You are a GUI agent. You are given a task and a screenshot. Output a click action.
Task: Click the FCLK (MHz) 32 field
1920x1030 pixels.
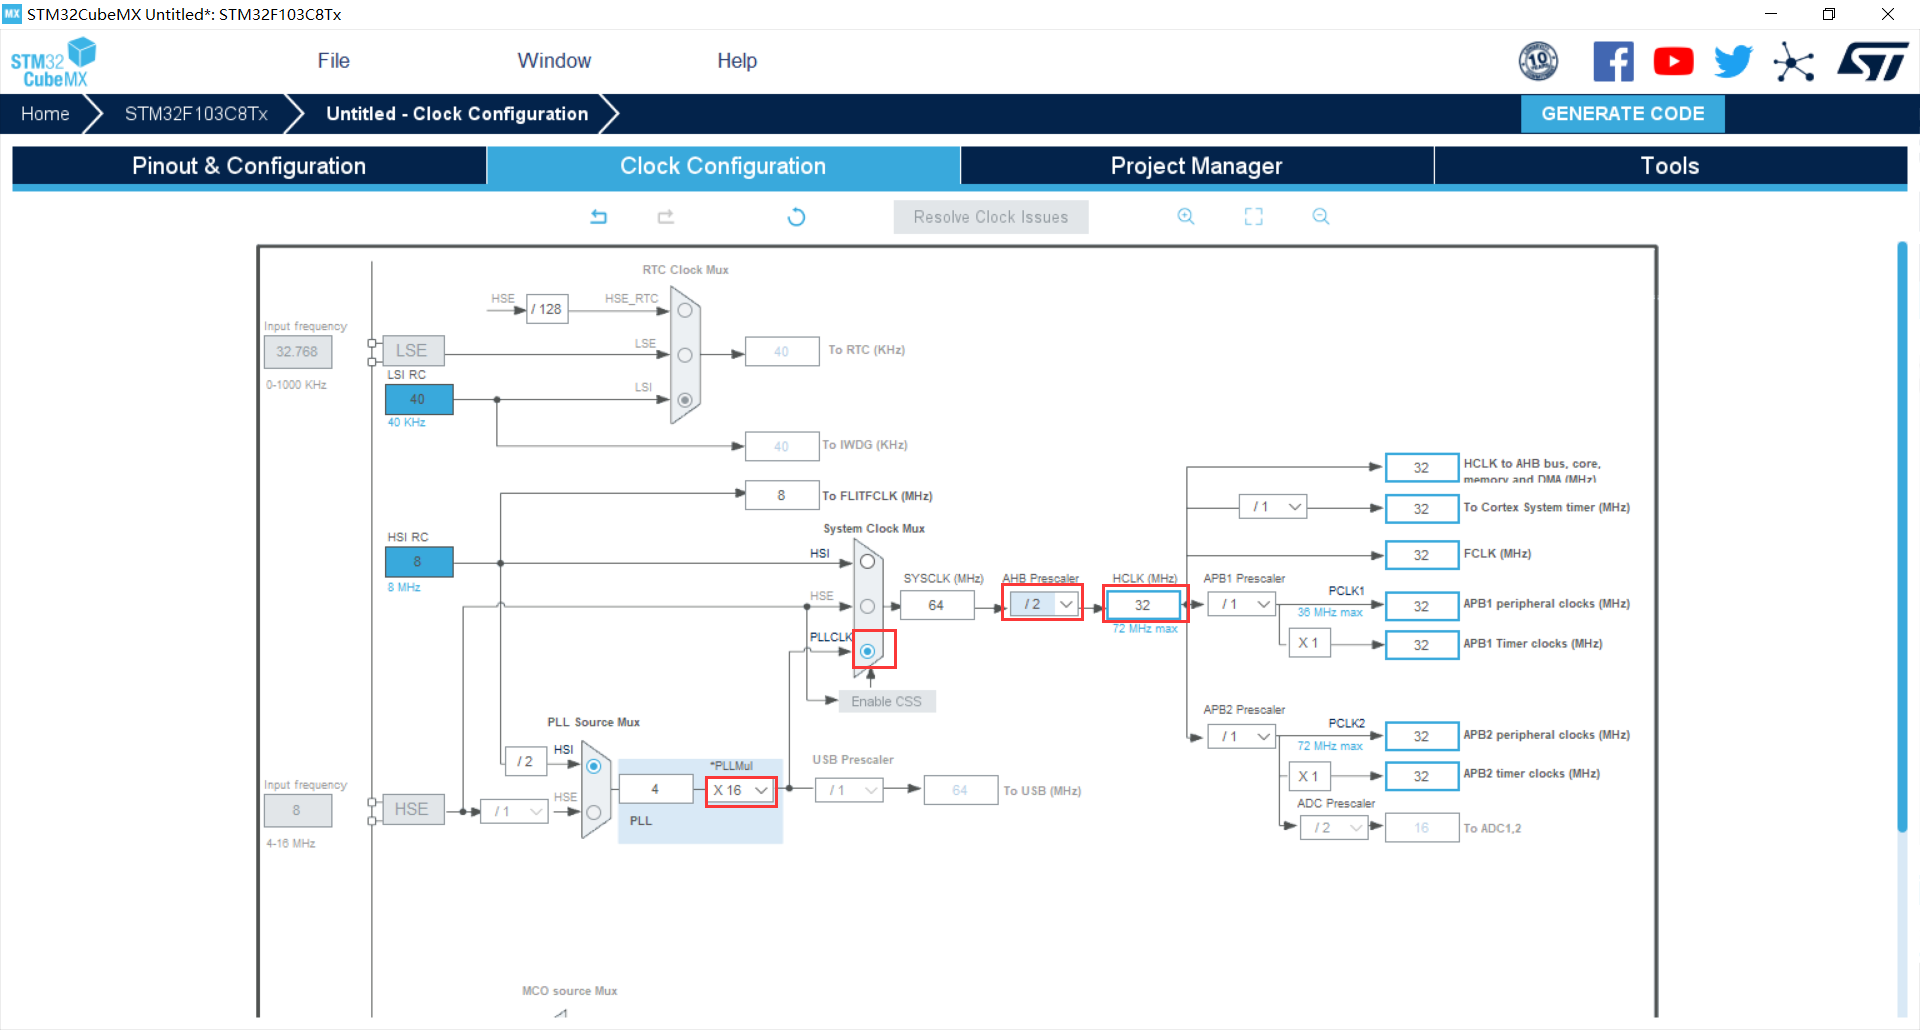pyautogui.click(x=1422, y=555)
